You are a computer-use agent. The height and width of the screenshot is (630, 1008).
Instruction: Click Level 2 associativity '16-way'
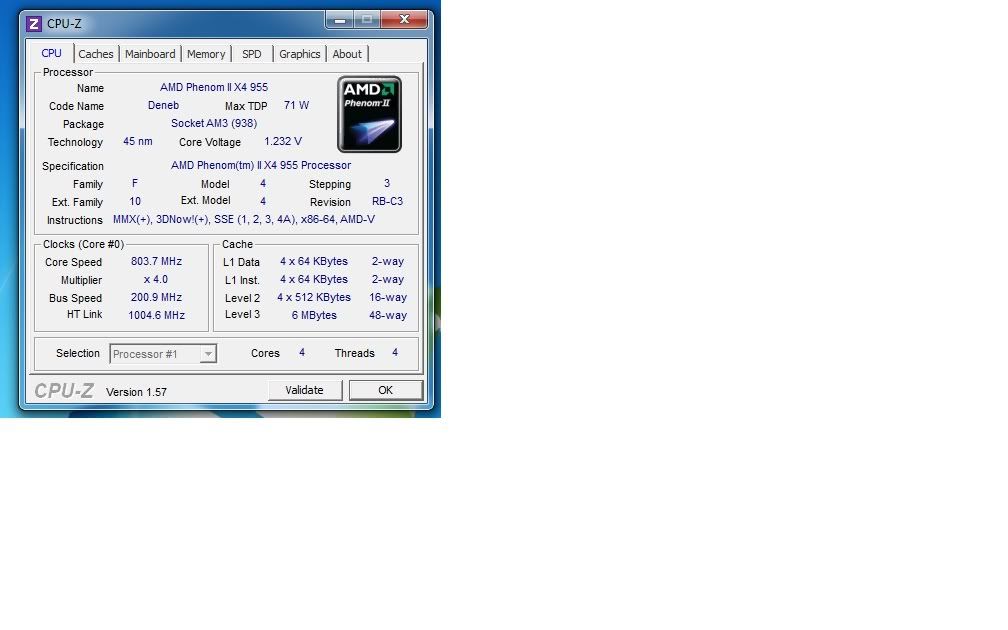point(388,297)
